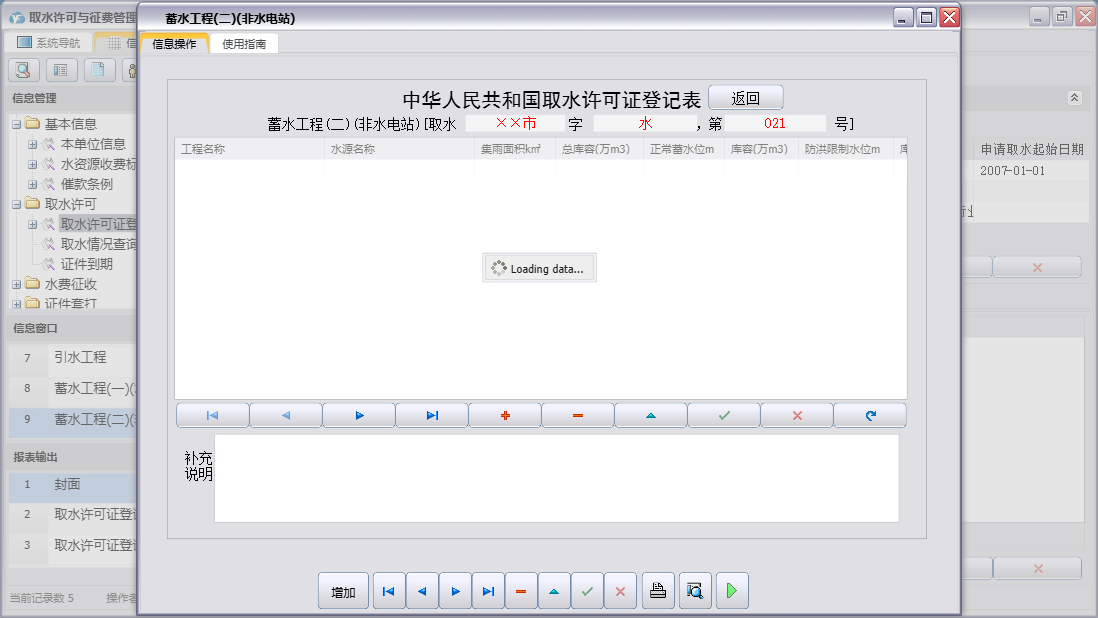Maximize the 蓄水工程(二) dialog window
This screenshot has width=1098, height=618.
pos(926,17)
